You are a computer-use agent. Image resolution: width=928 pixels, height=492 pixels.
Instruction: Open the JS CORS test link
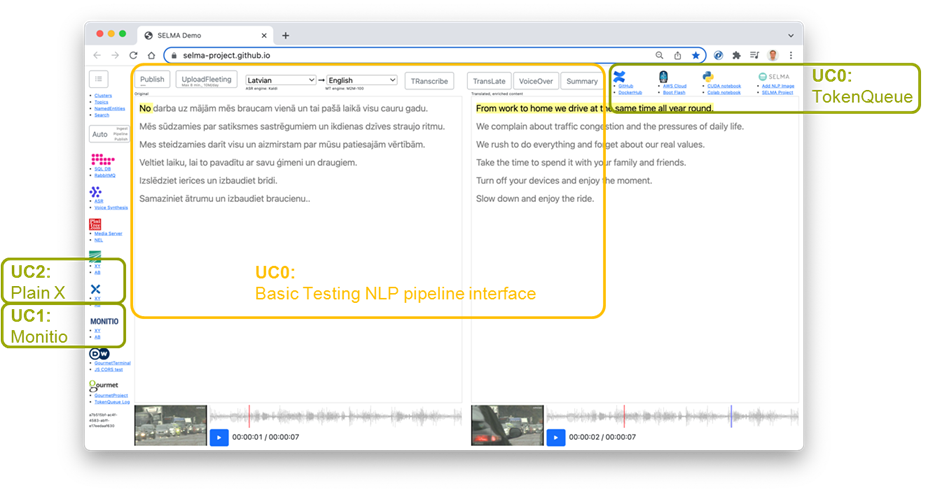[x=108, y=369]
